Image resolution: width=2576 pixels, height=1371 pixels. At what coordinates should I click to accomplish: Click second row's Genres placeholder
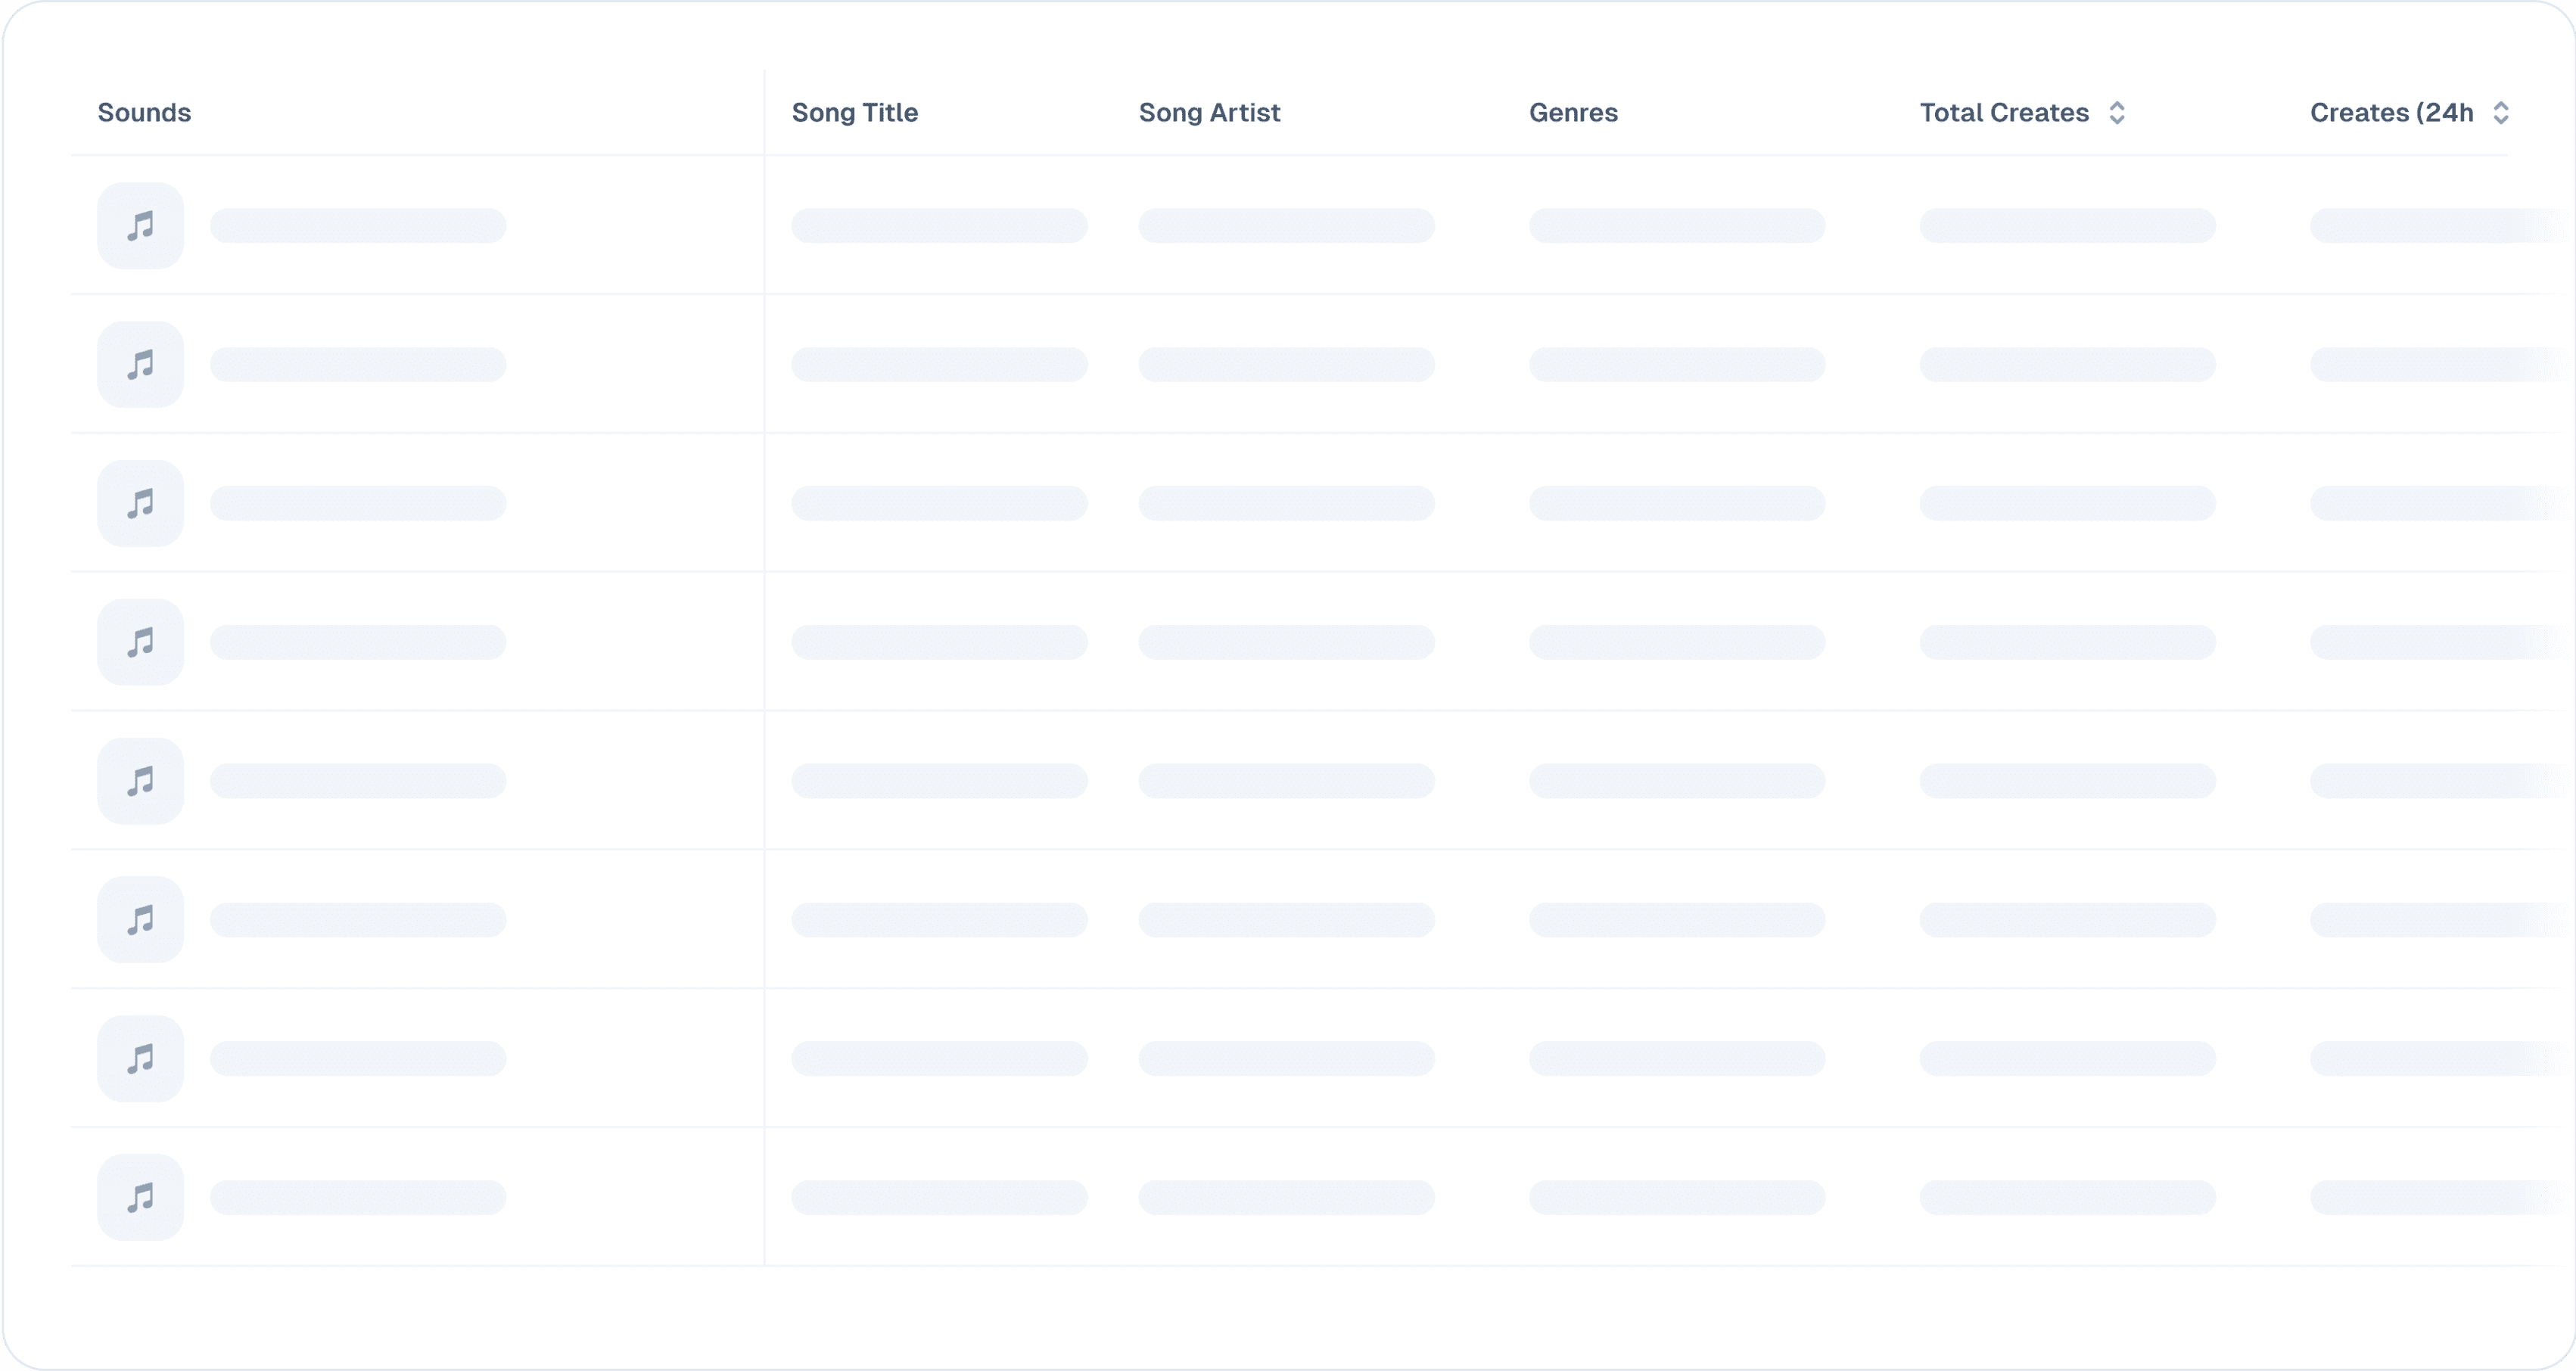1676,364
